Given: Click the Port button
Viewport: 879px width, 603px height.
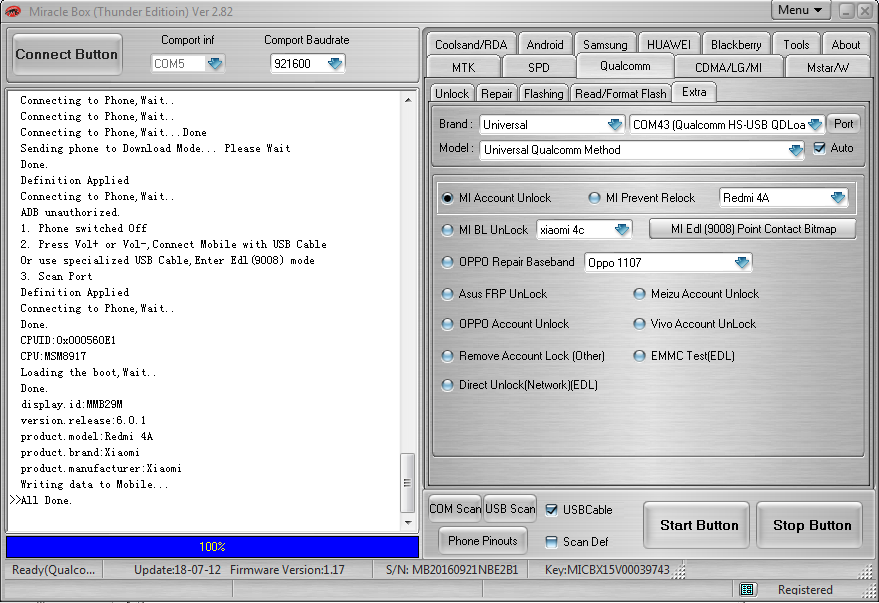Looking at the screenshot, I should [x=843, y=124].
